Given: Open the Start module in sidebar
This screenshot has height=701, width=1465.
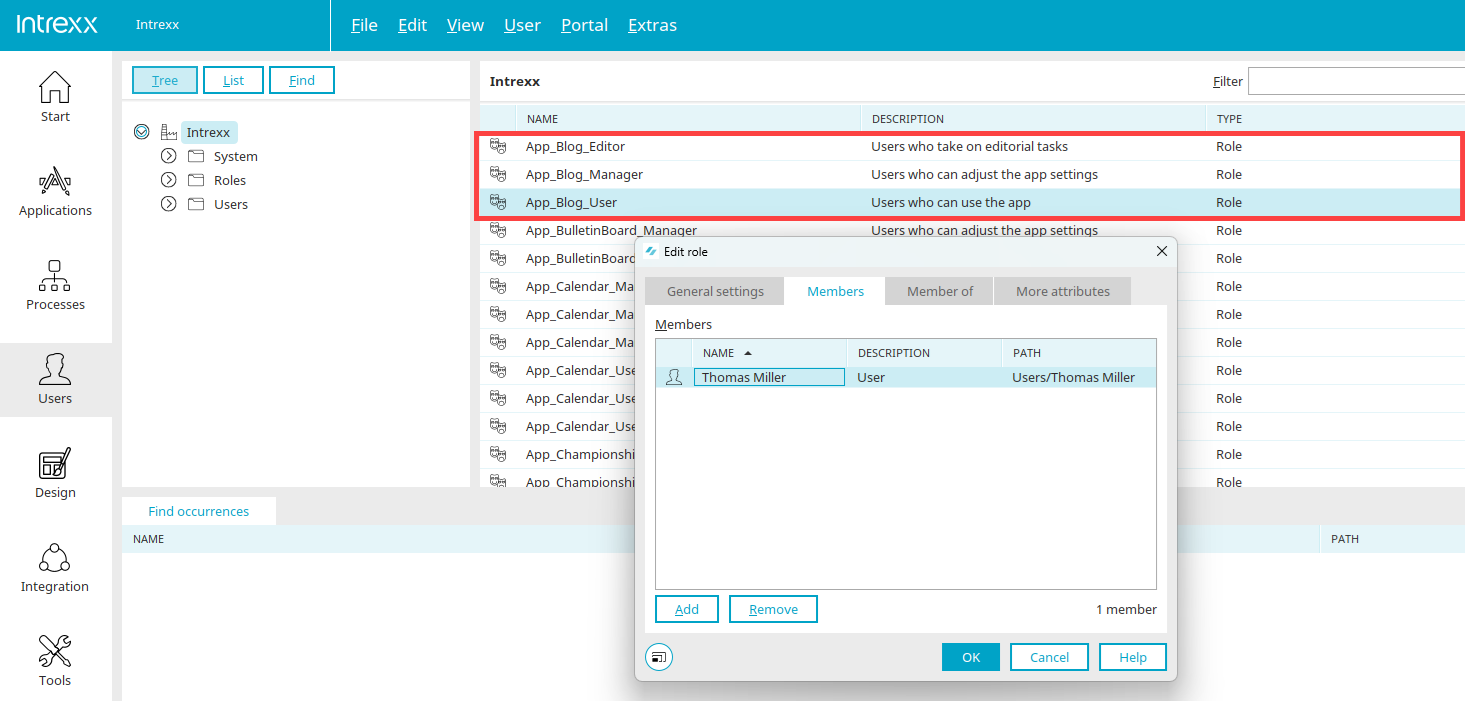Looking at the screenshot, I should (x=55, y=97).
